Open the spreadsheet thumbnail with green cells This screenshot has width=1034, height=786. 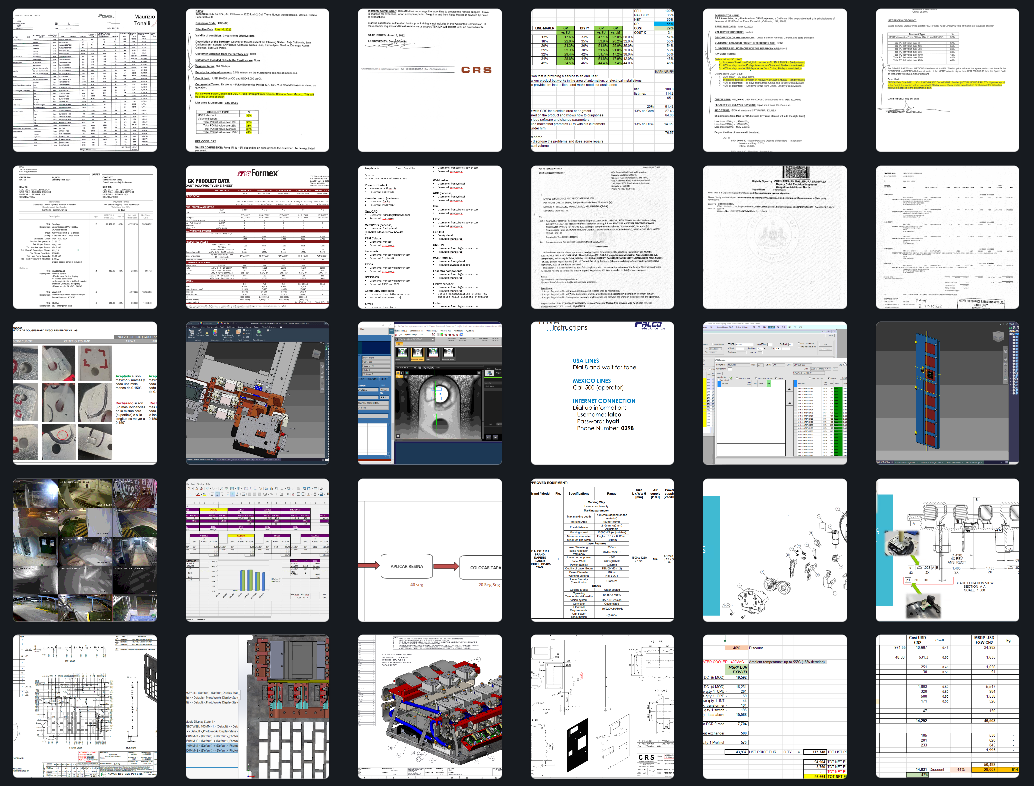(x=602, y=80)
